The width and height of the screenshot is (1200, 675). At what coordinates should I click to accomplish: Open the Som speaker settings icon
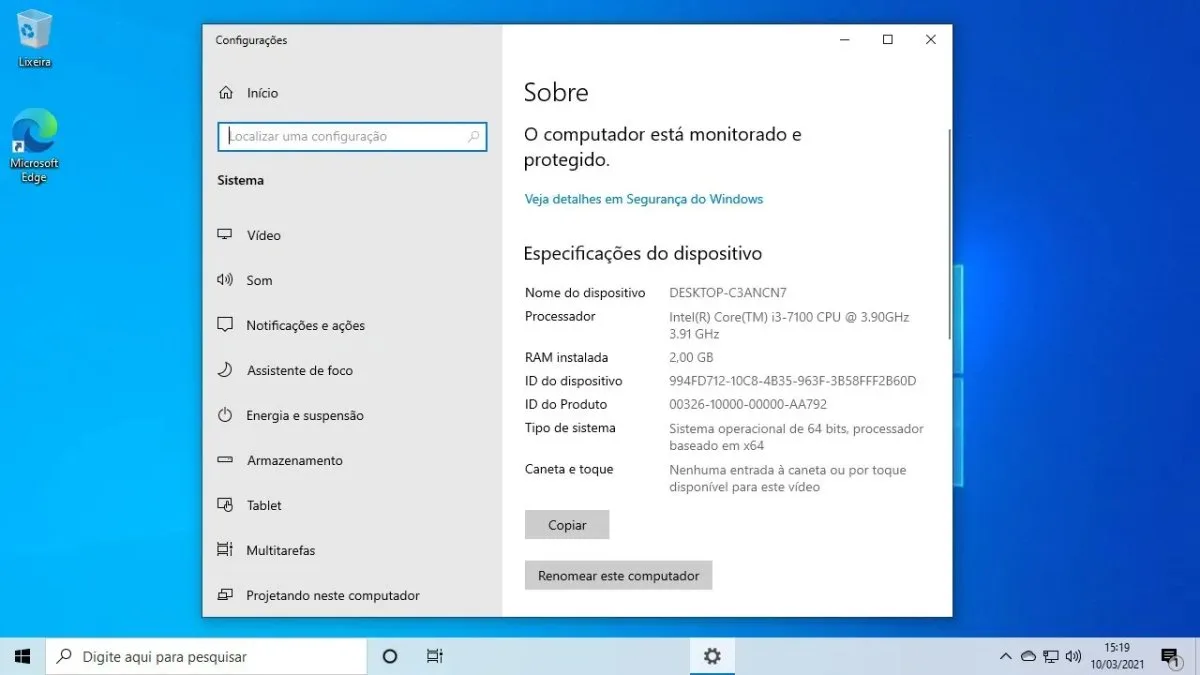point(225,280)
